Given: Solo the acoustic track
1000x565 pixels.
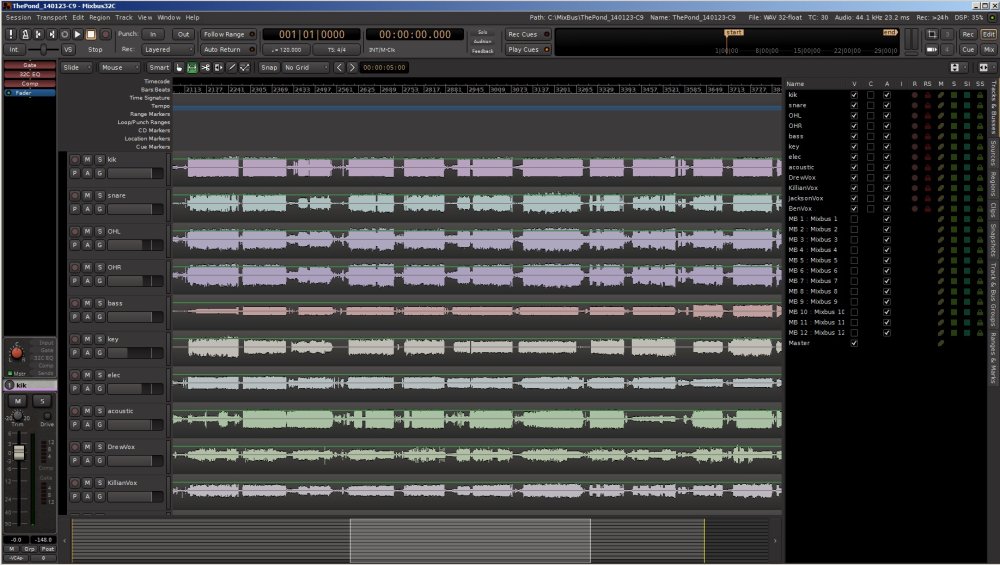Looking at the screenshot, I should pos(100,411).
